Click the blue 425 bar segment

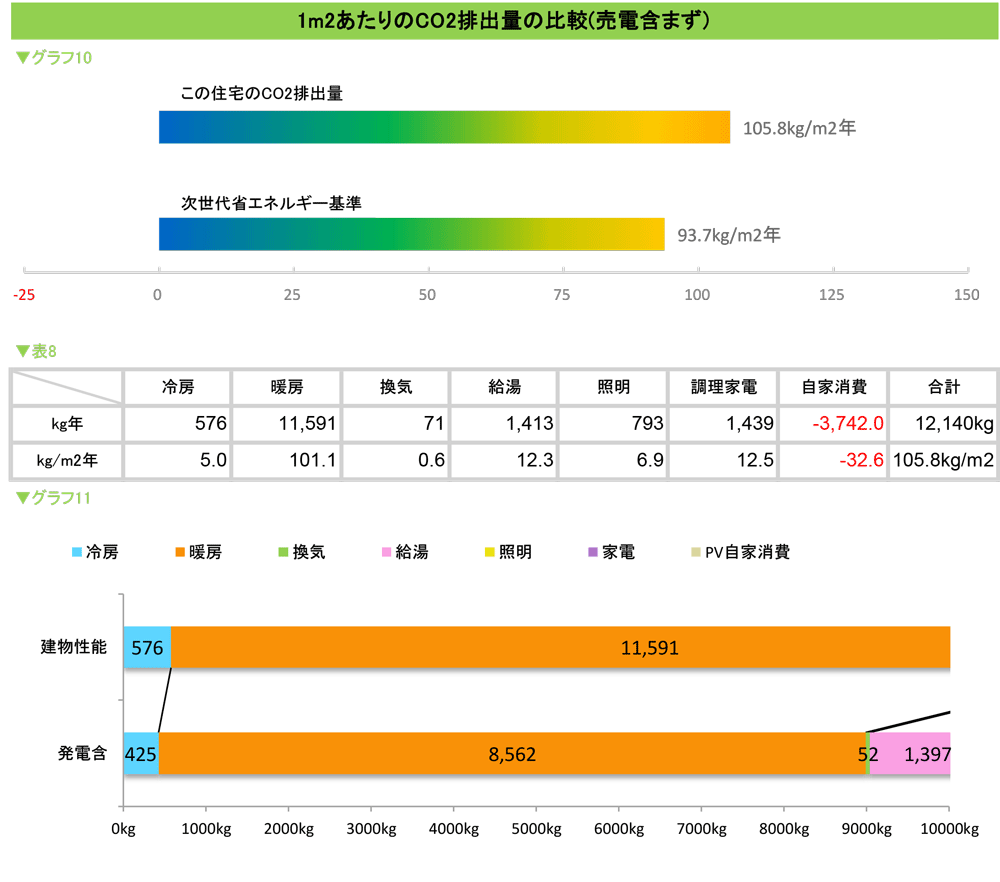click(141, 754)
